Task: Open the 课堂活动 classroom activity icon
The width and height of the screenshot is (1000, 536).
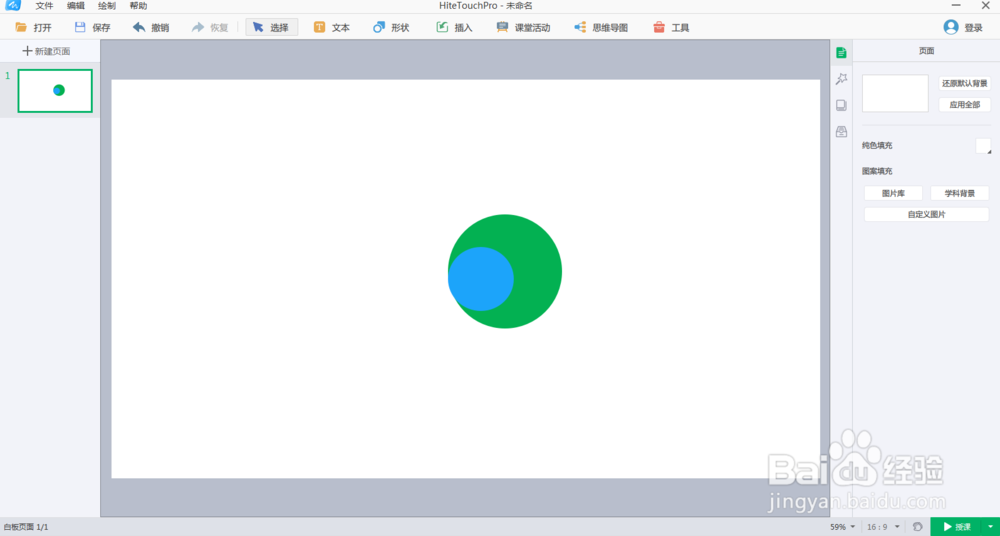Action: [x=503, y=27]
